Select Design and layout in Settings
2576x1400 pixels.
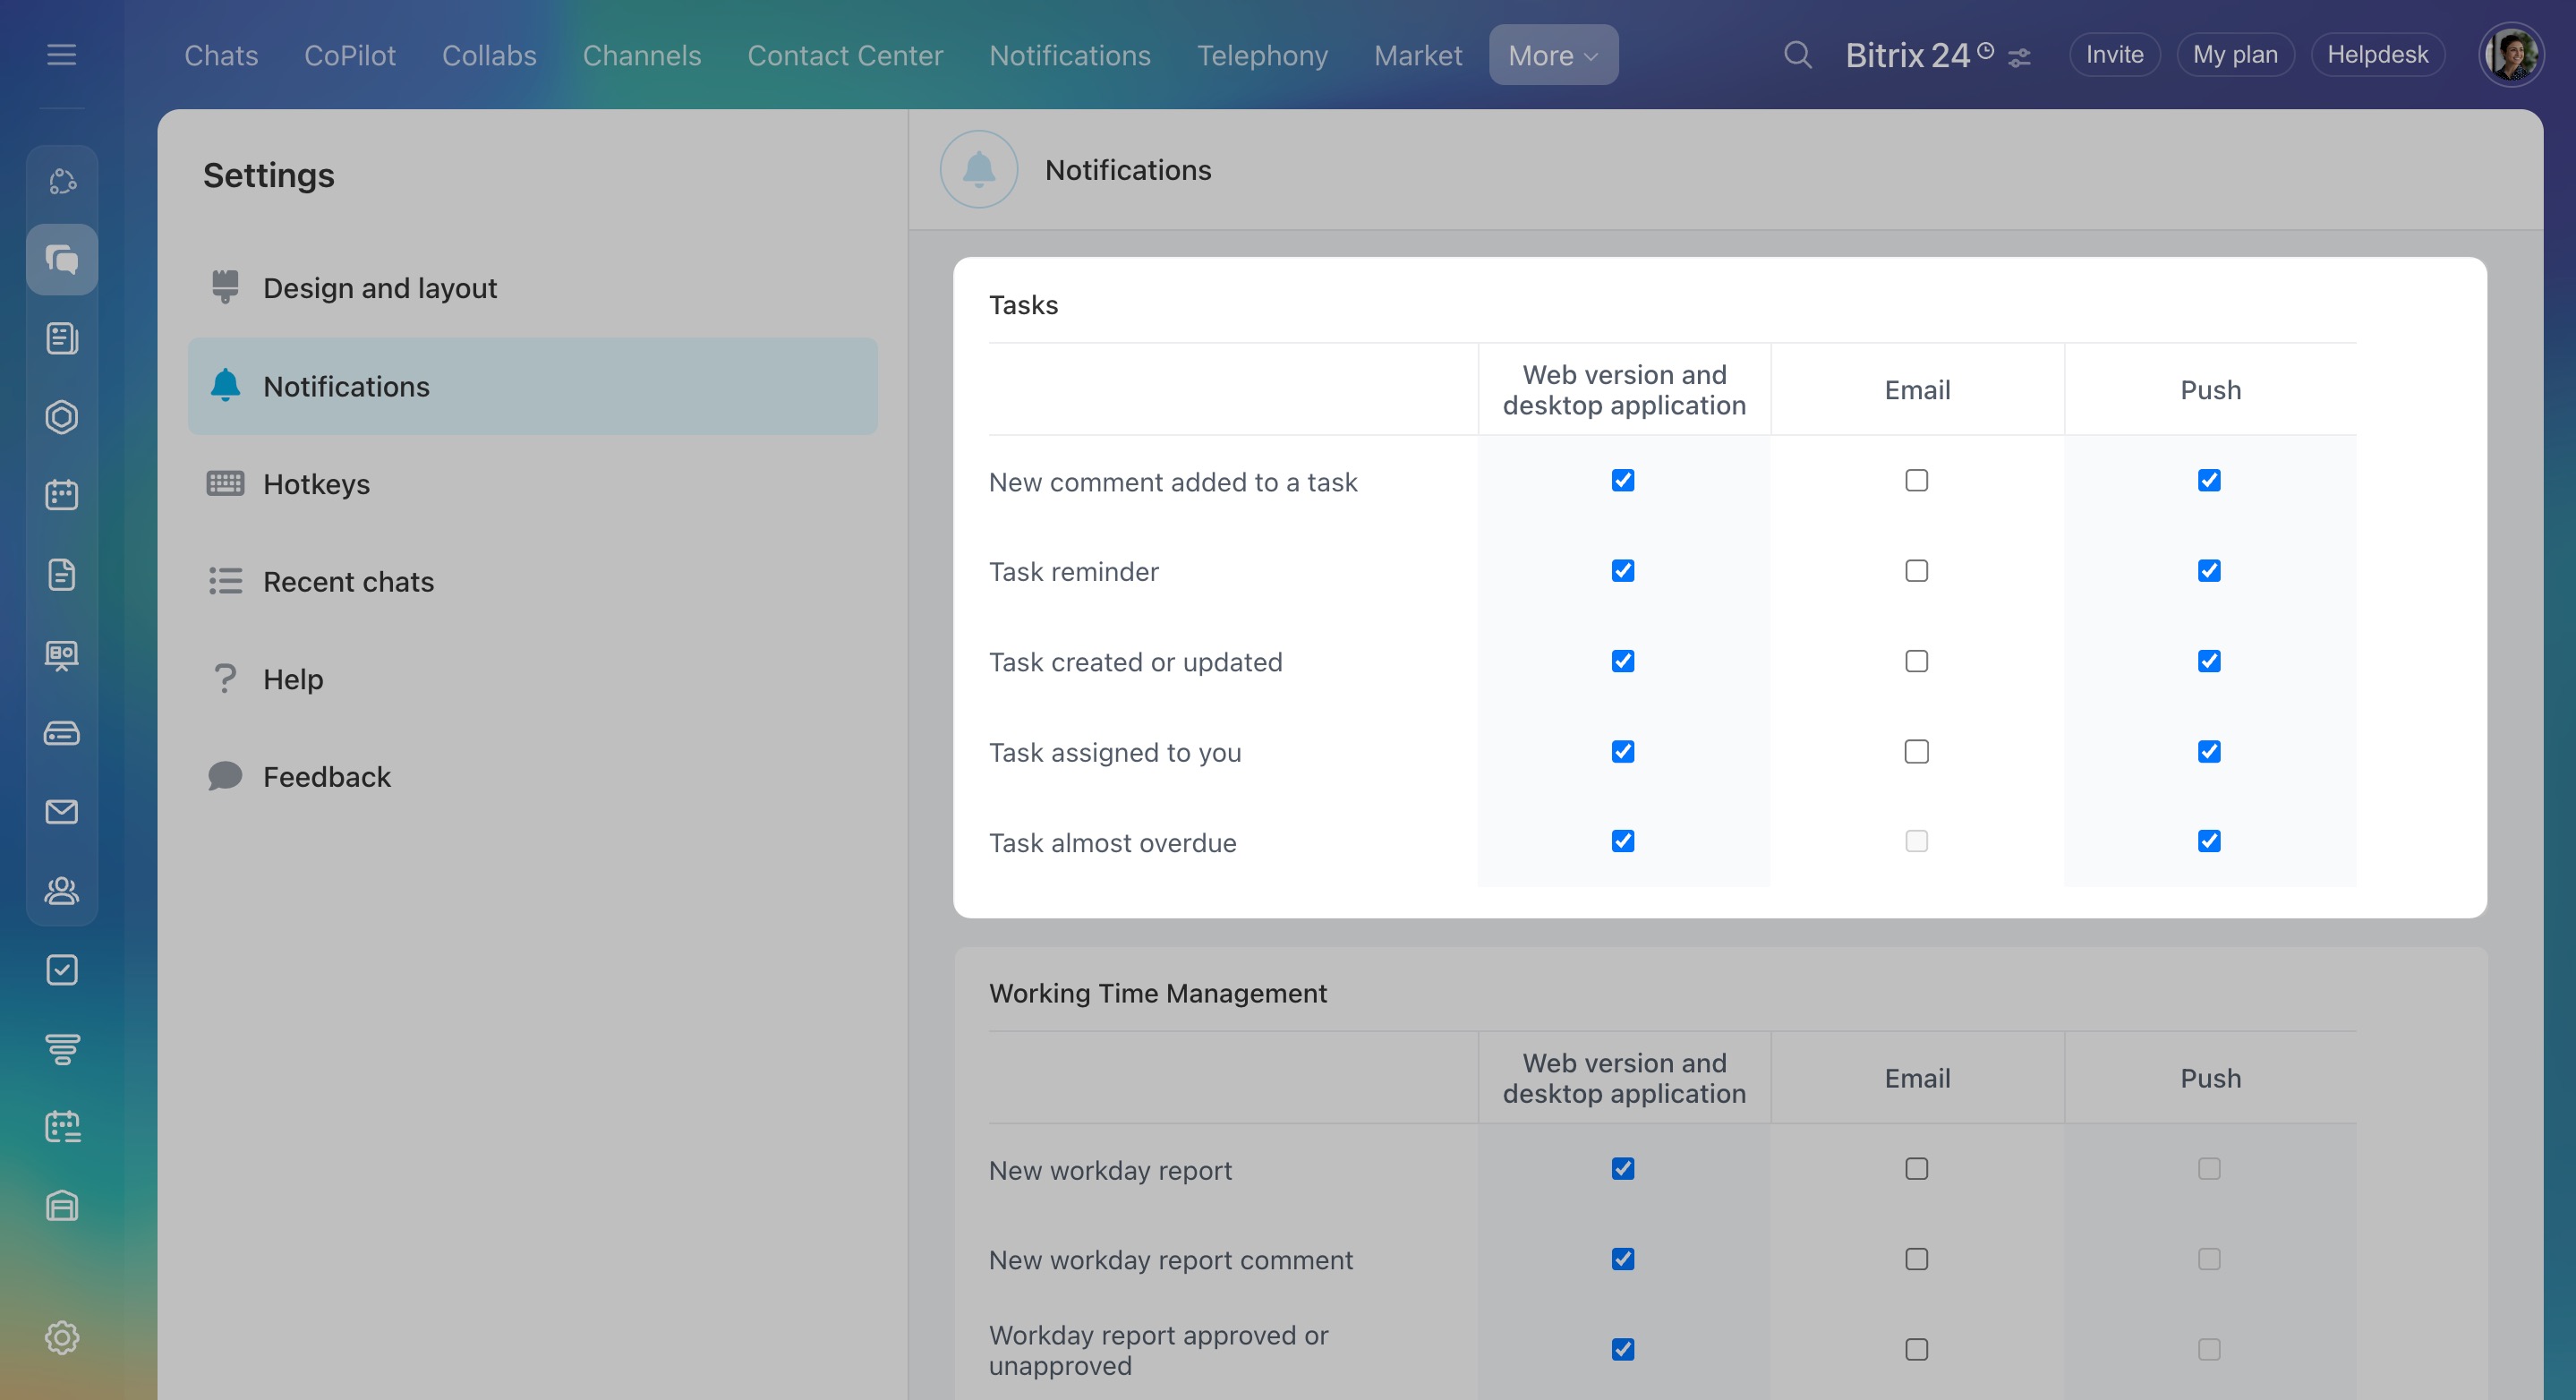tap(533, 288)
